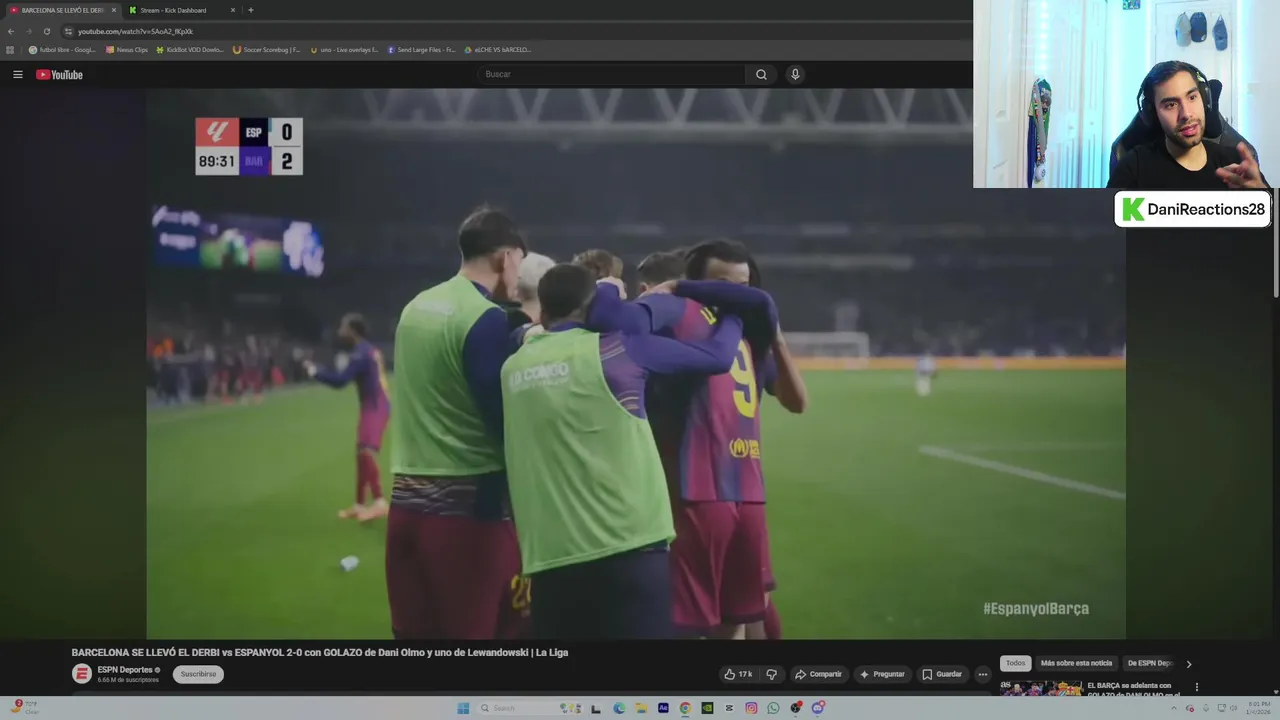
Task: Open the NVIDIA app from the taskbar
Action: (x=707, y=708)
